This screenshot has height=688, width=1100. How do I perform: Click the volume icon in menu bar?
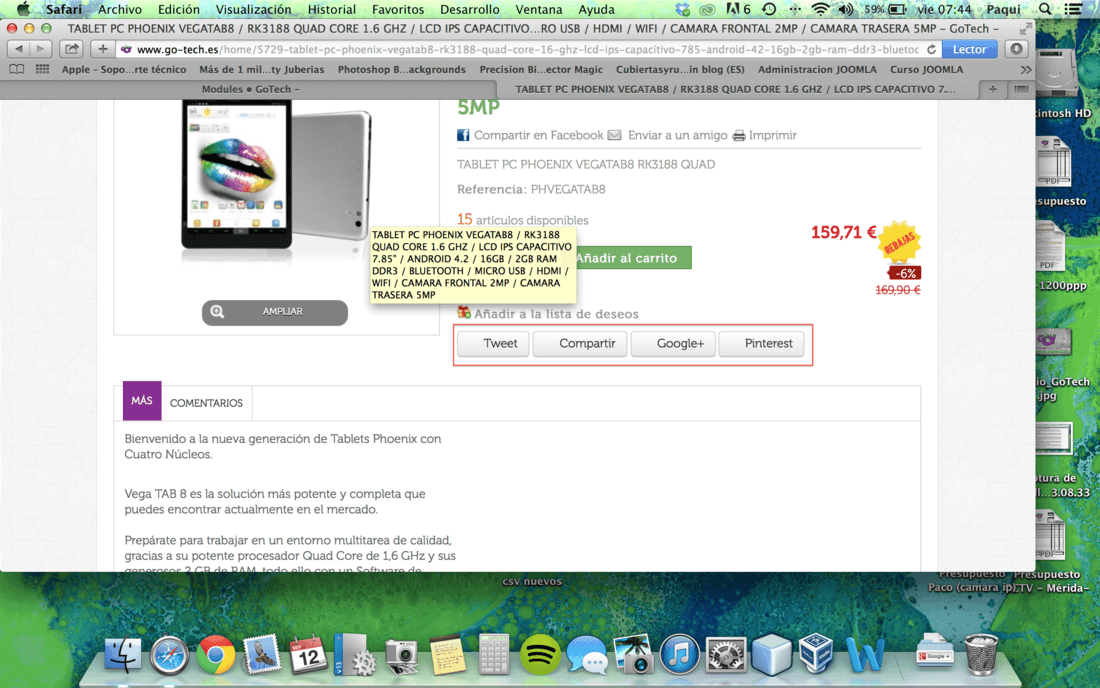coord(846,9)
